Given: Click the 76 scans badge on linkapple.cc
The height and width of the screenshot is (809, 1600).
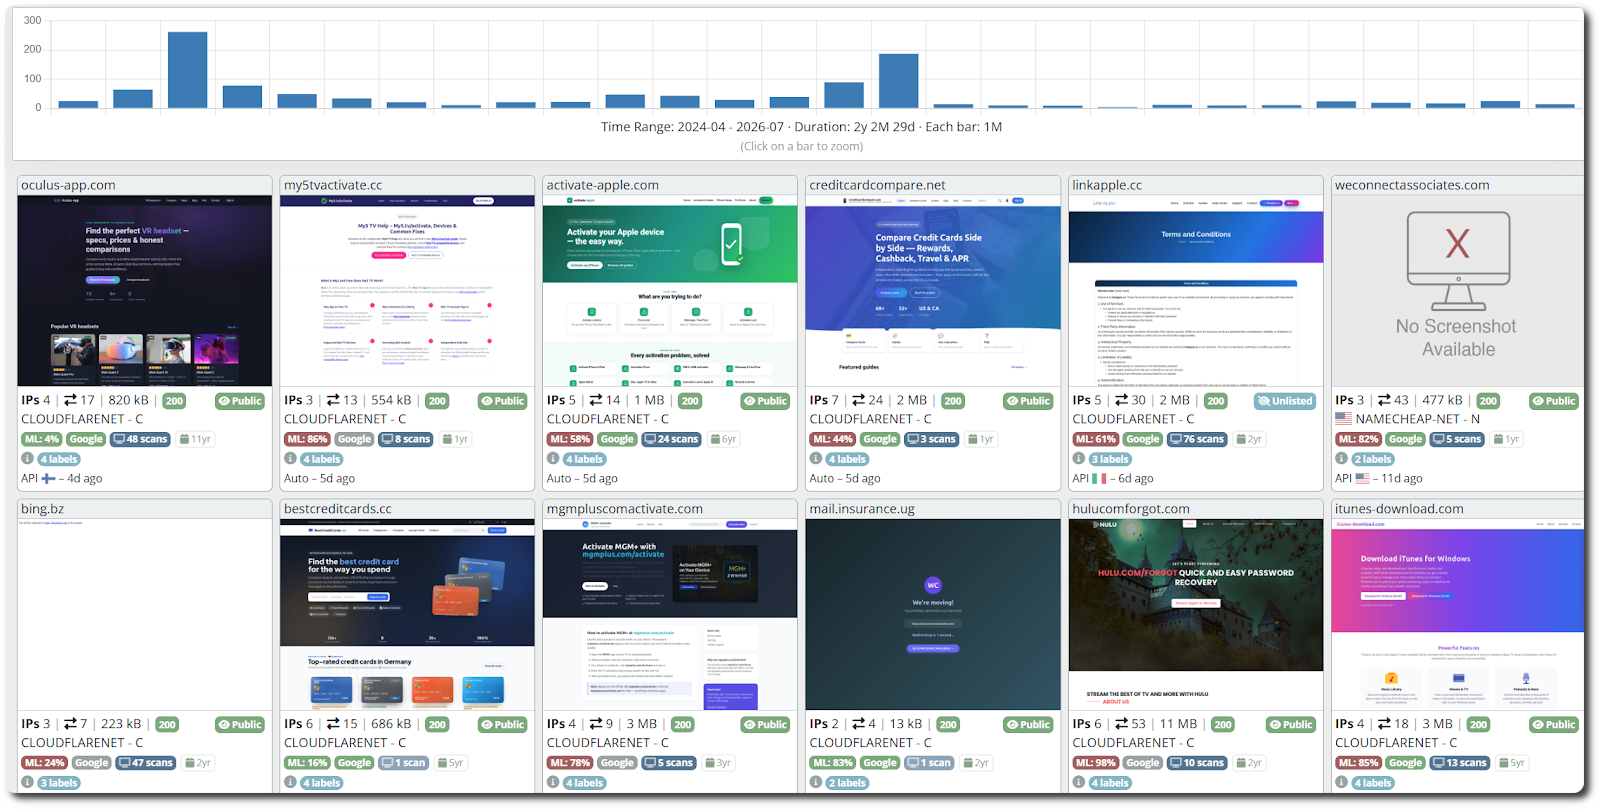Looking at the screenshot, I should tap(1197, 439).
